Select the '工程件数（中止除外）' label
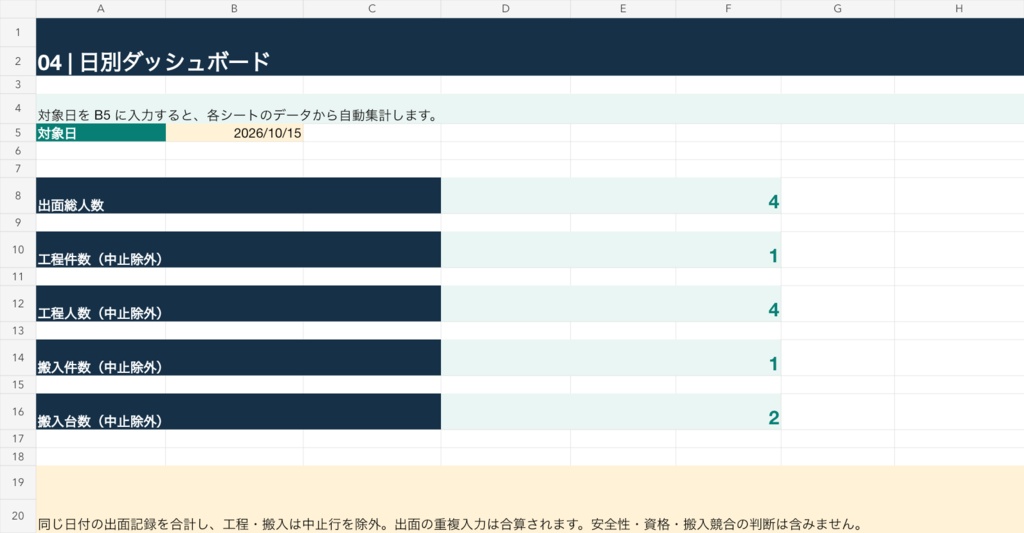The width and height of the screenshot is (1024, 533). (238, 250)
